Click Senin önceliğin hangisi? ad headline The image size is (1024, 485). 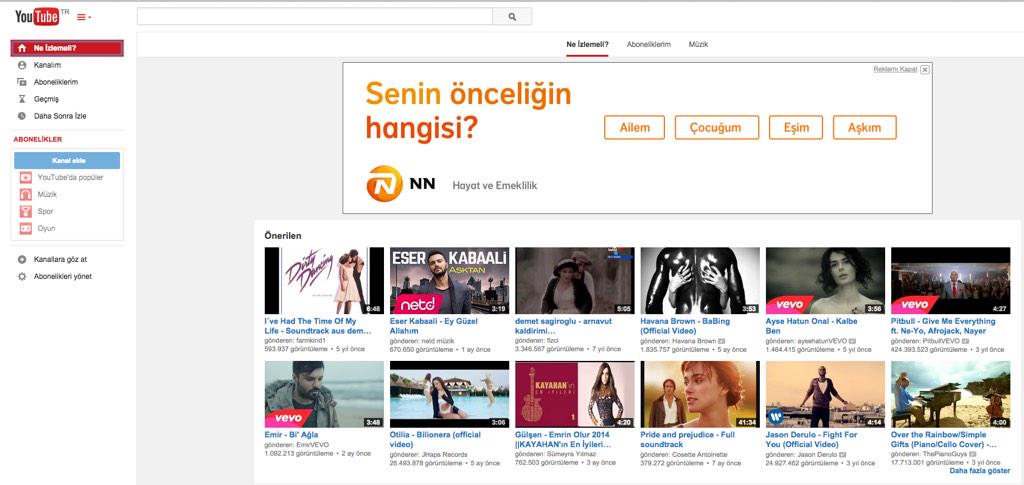[x=468, y=110]
